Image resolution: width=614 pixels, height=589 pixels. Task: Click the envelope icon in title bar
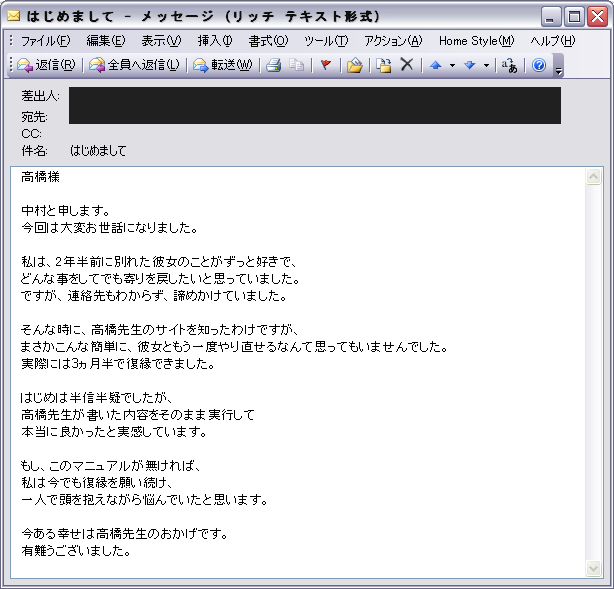point(14,16)
